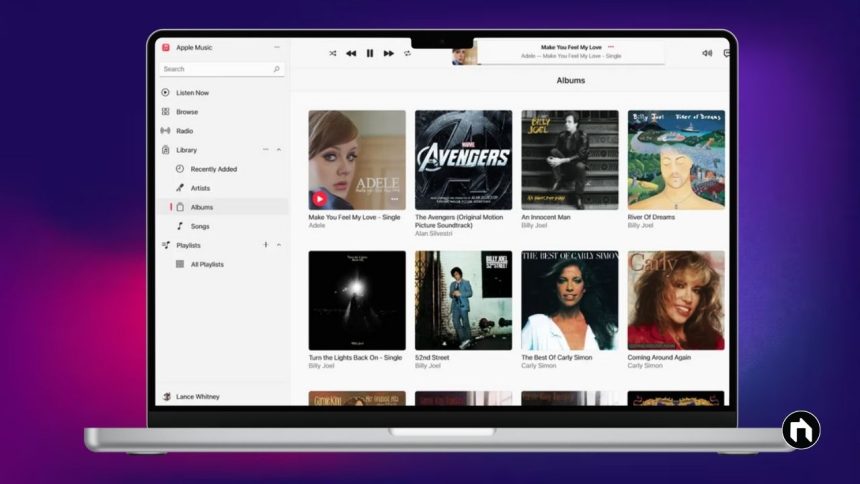The image size is (860, 484).
Task: Open River Of Dreams album cover
Action: click(676, 160)
